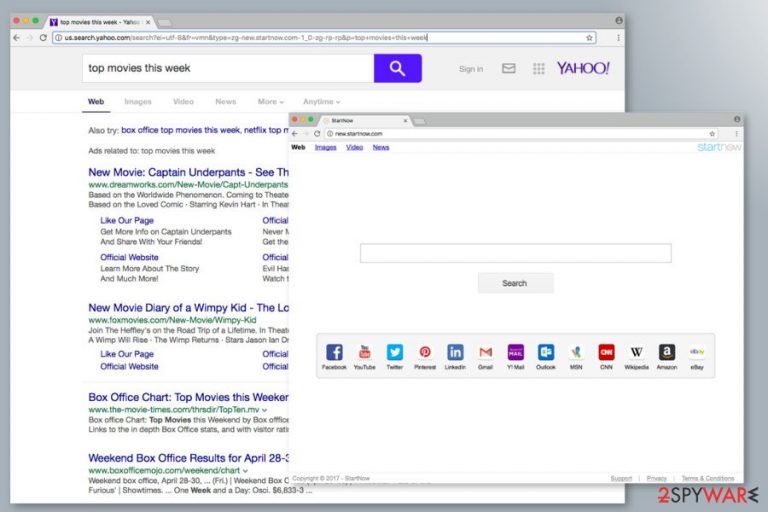Open the Images link on StartNow page
The image size is (768, 512).
326,147
